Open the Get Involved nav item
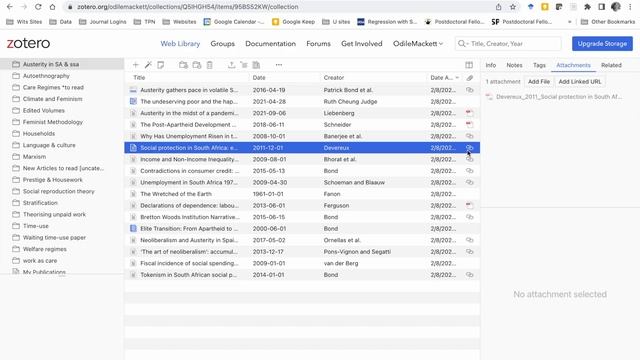 (x=362, y=44)
